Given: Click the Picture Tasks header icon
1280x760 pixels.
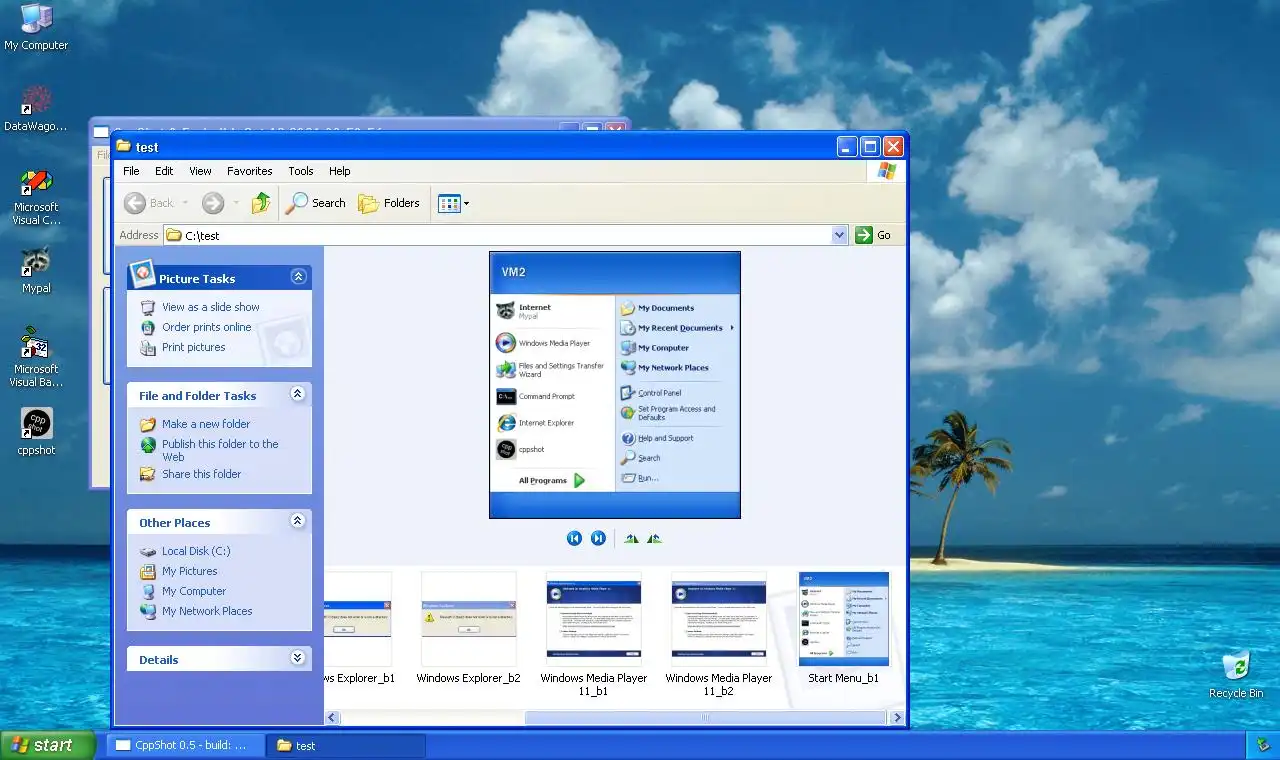Looking at the screenshot, I should tap(142, 273).
